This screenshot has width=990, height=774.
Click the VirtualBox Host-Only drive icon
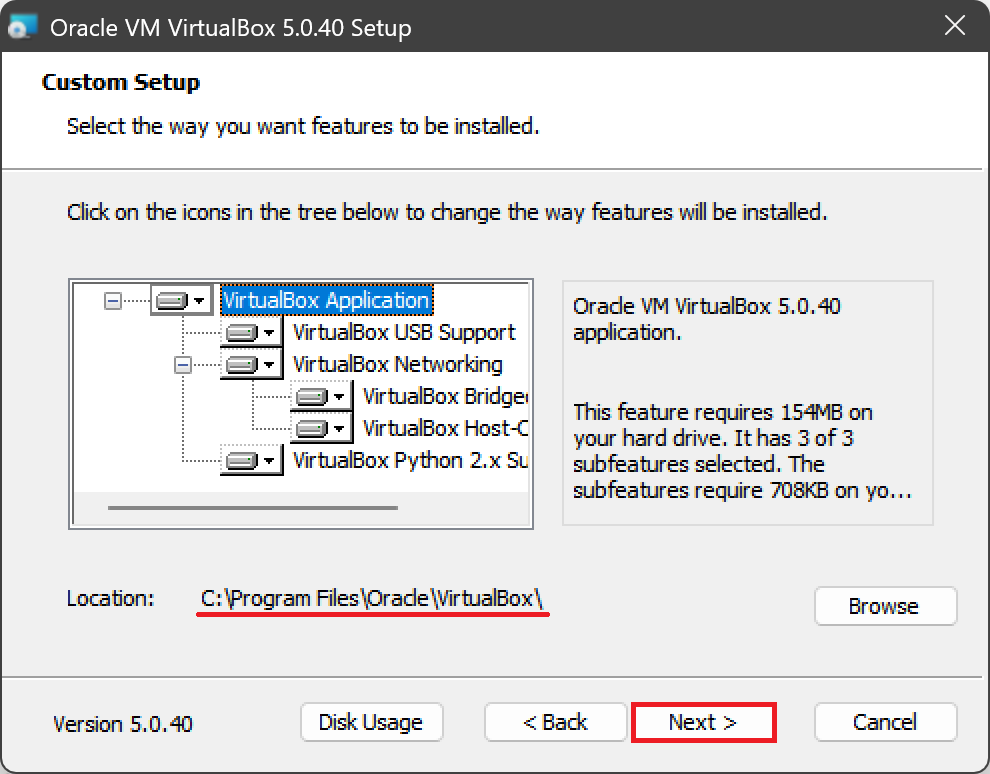pos(313,429)
